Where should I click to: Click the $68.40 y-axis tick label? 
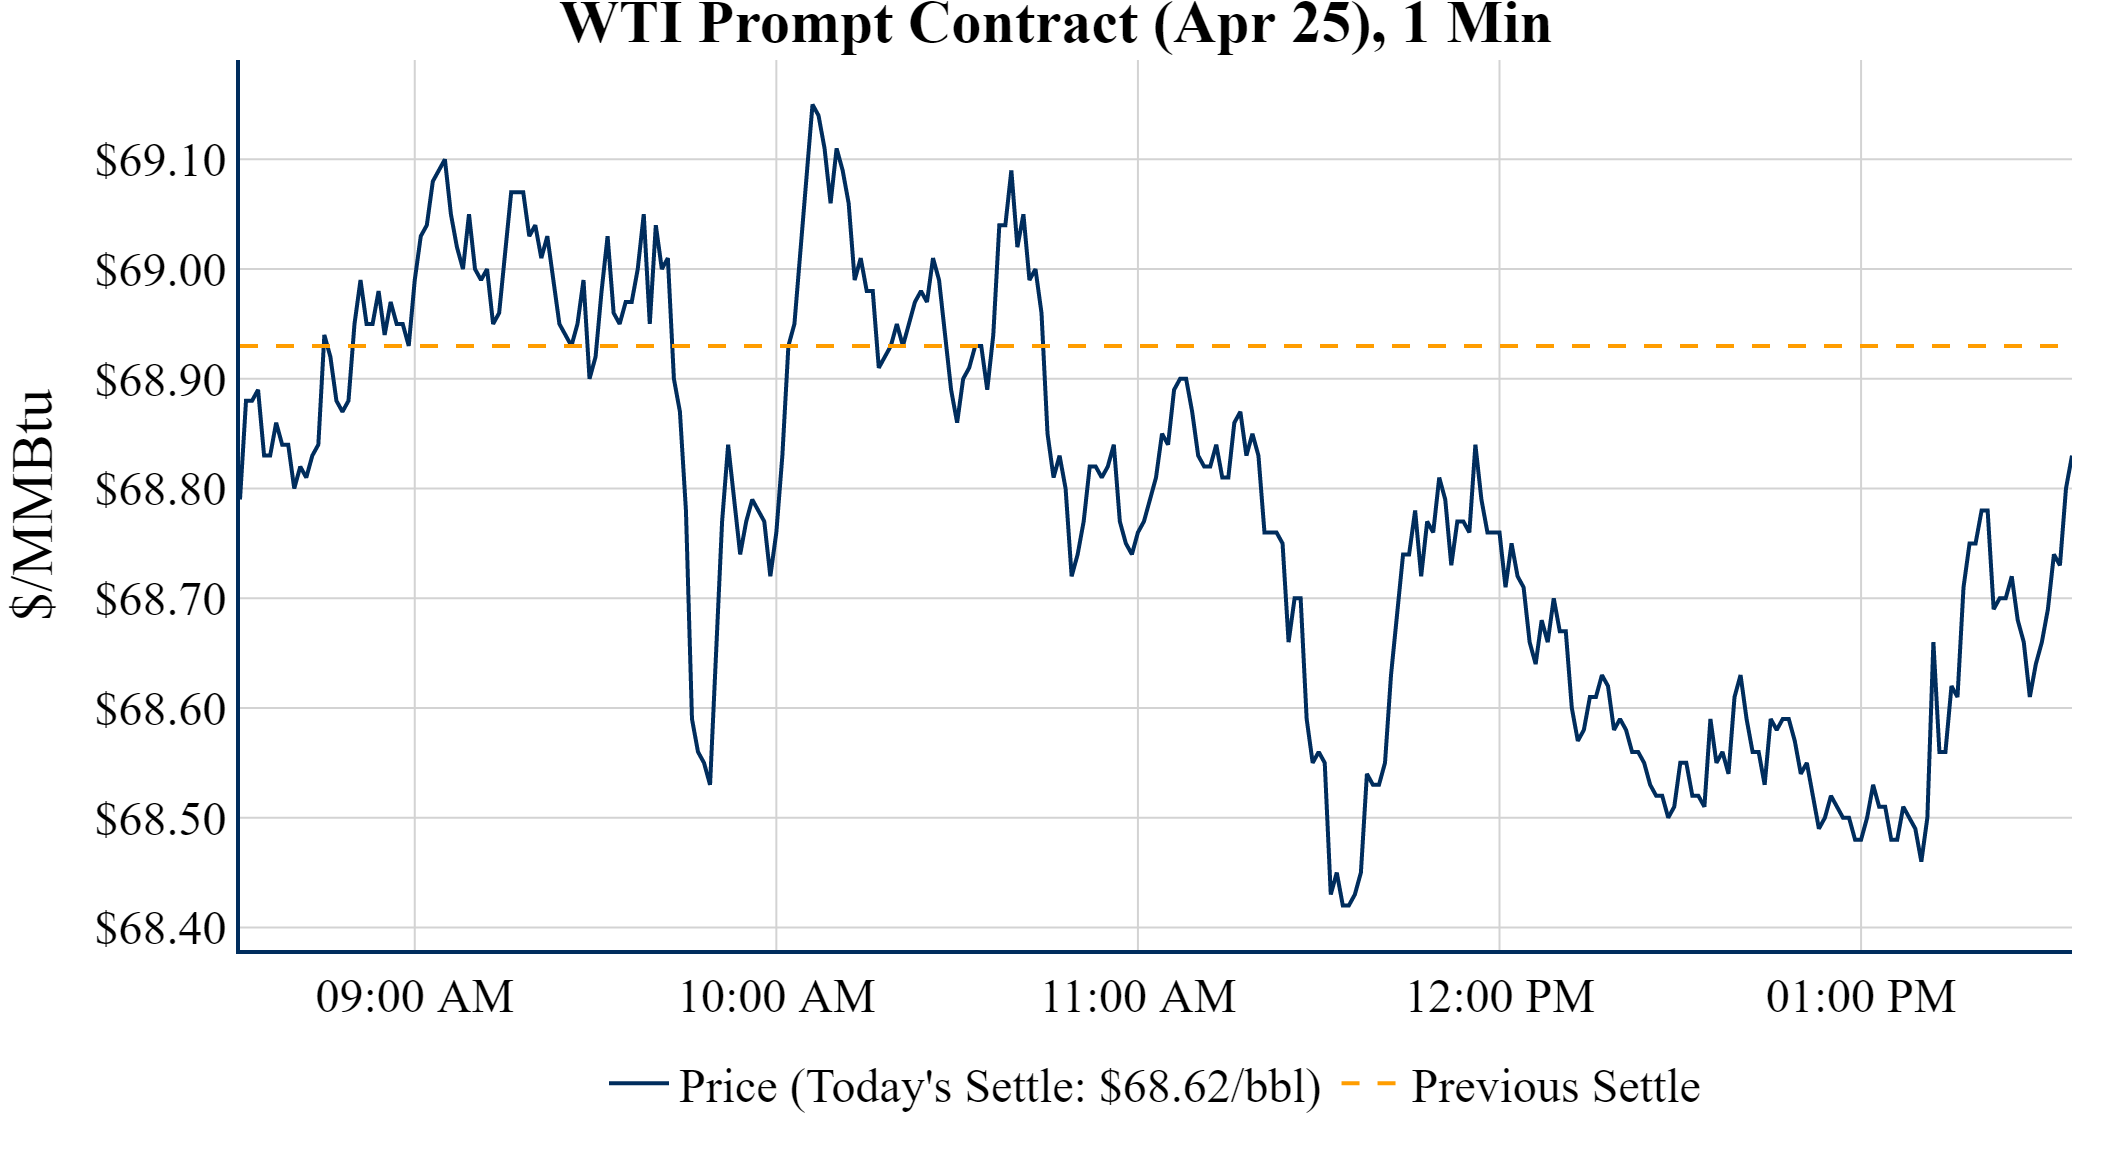161,929
